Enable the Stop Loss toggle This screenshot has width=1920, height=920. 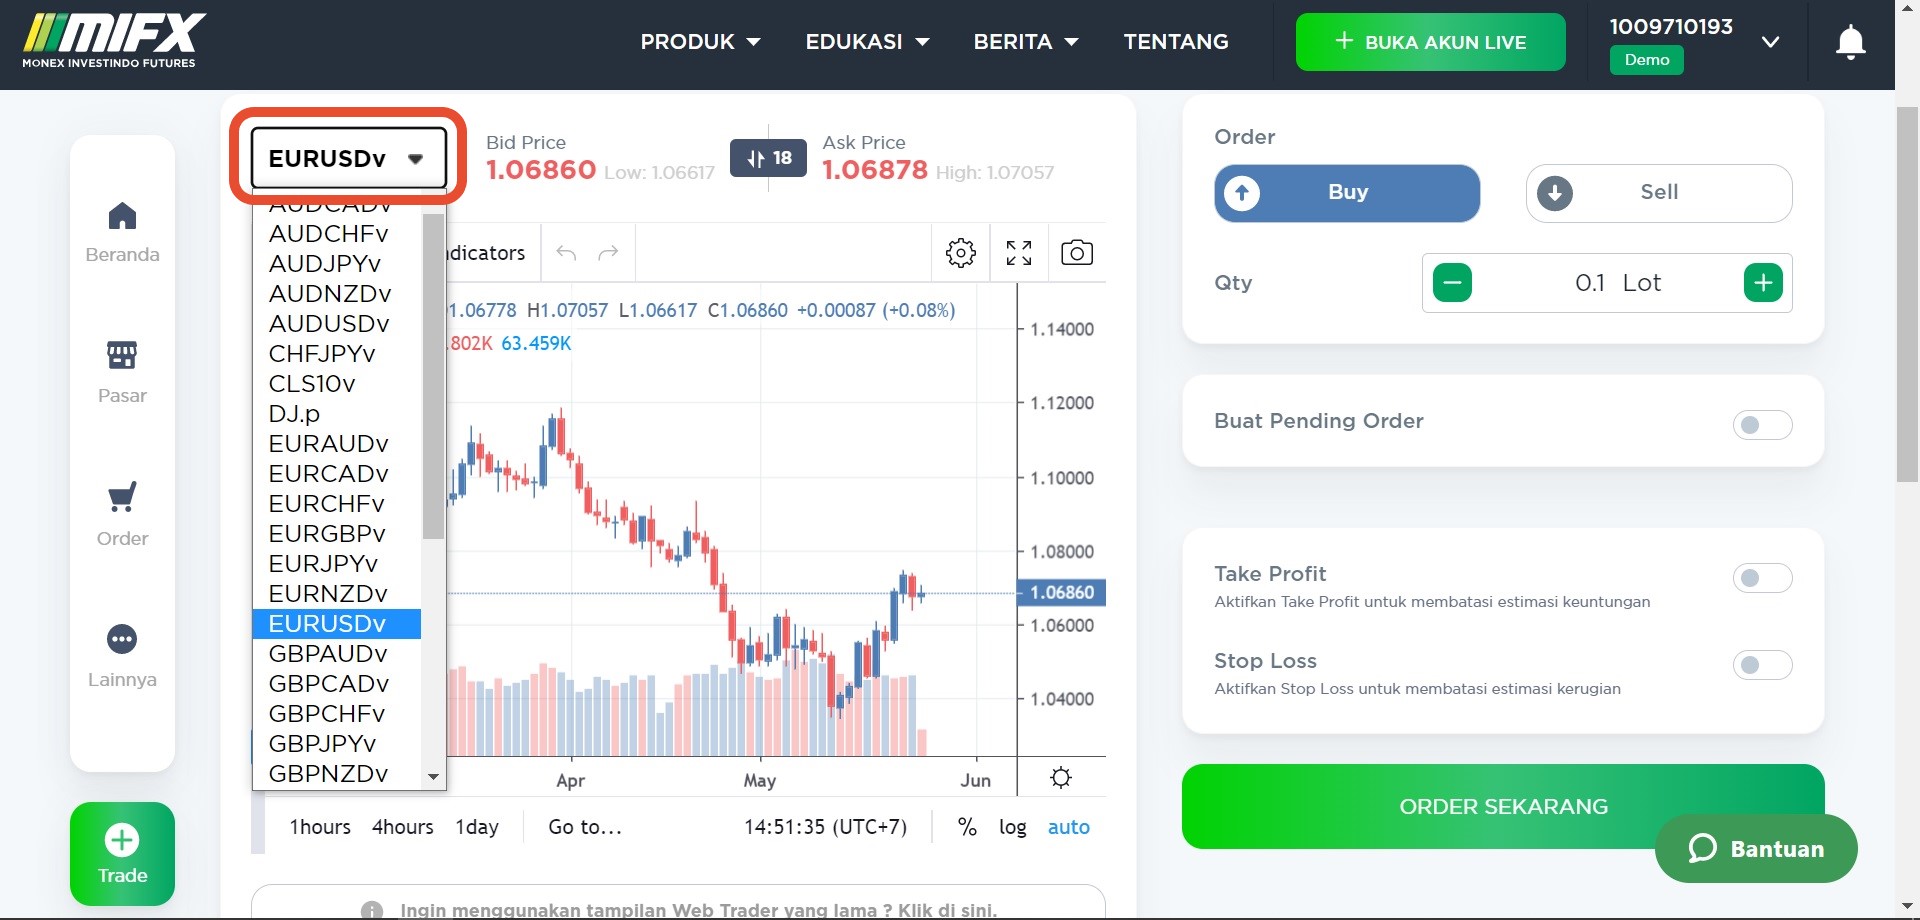[1761, 665]
